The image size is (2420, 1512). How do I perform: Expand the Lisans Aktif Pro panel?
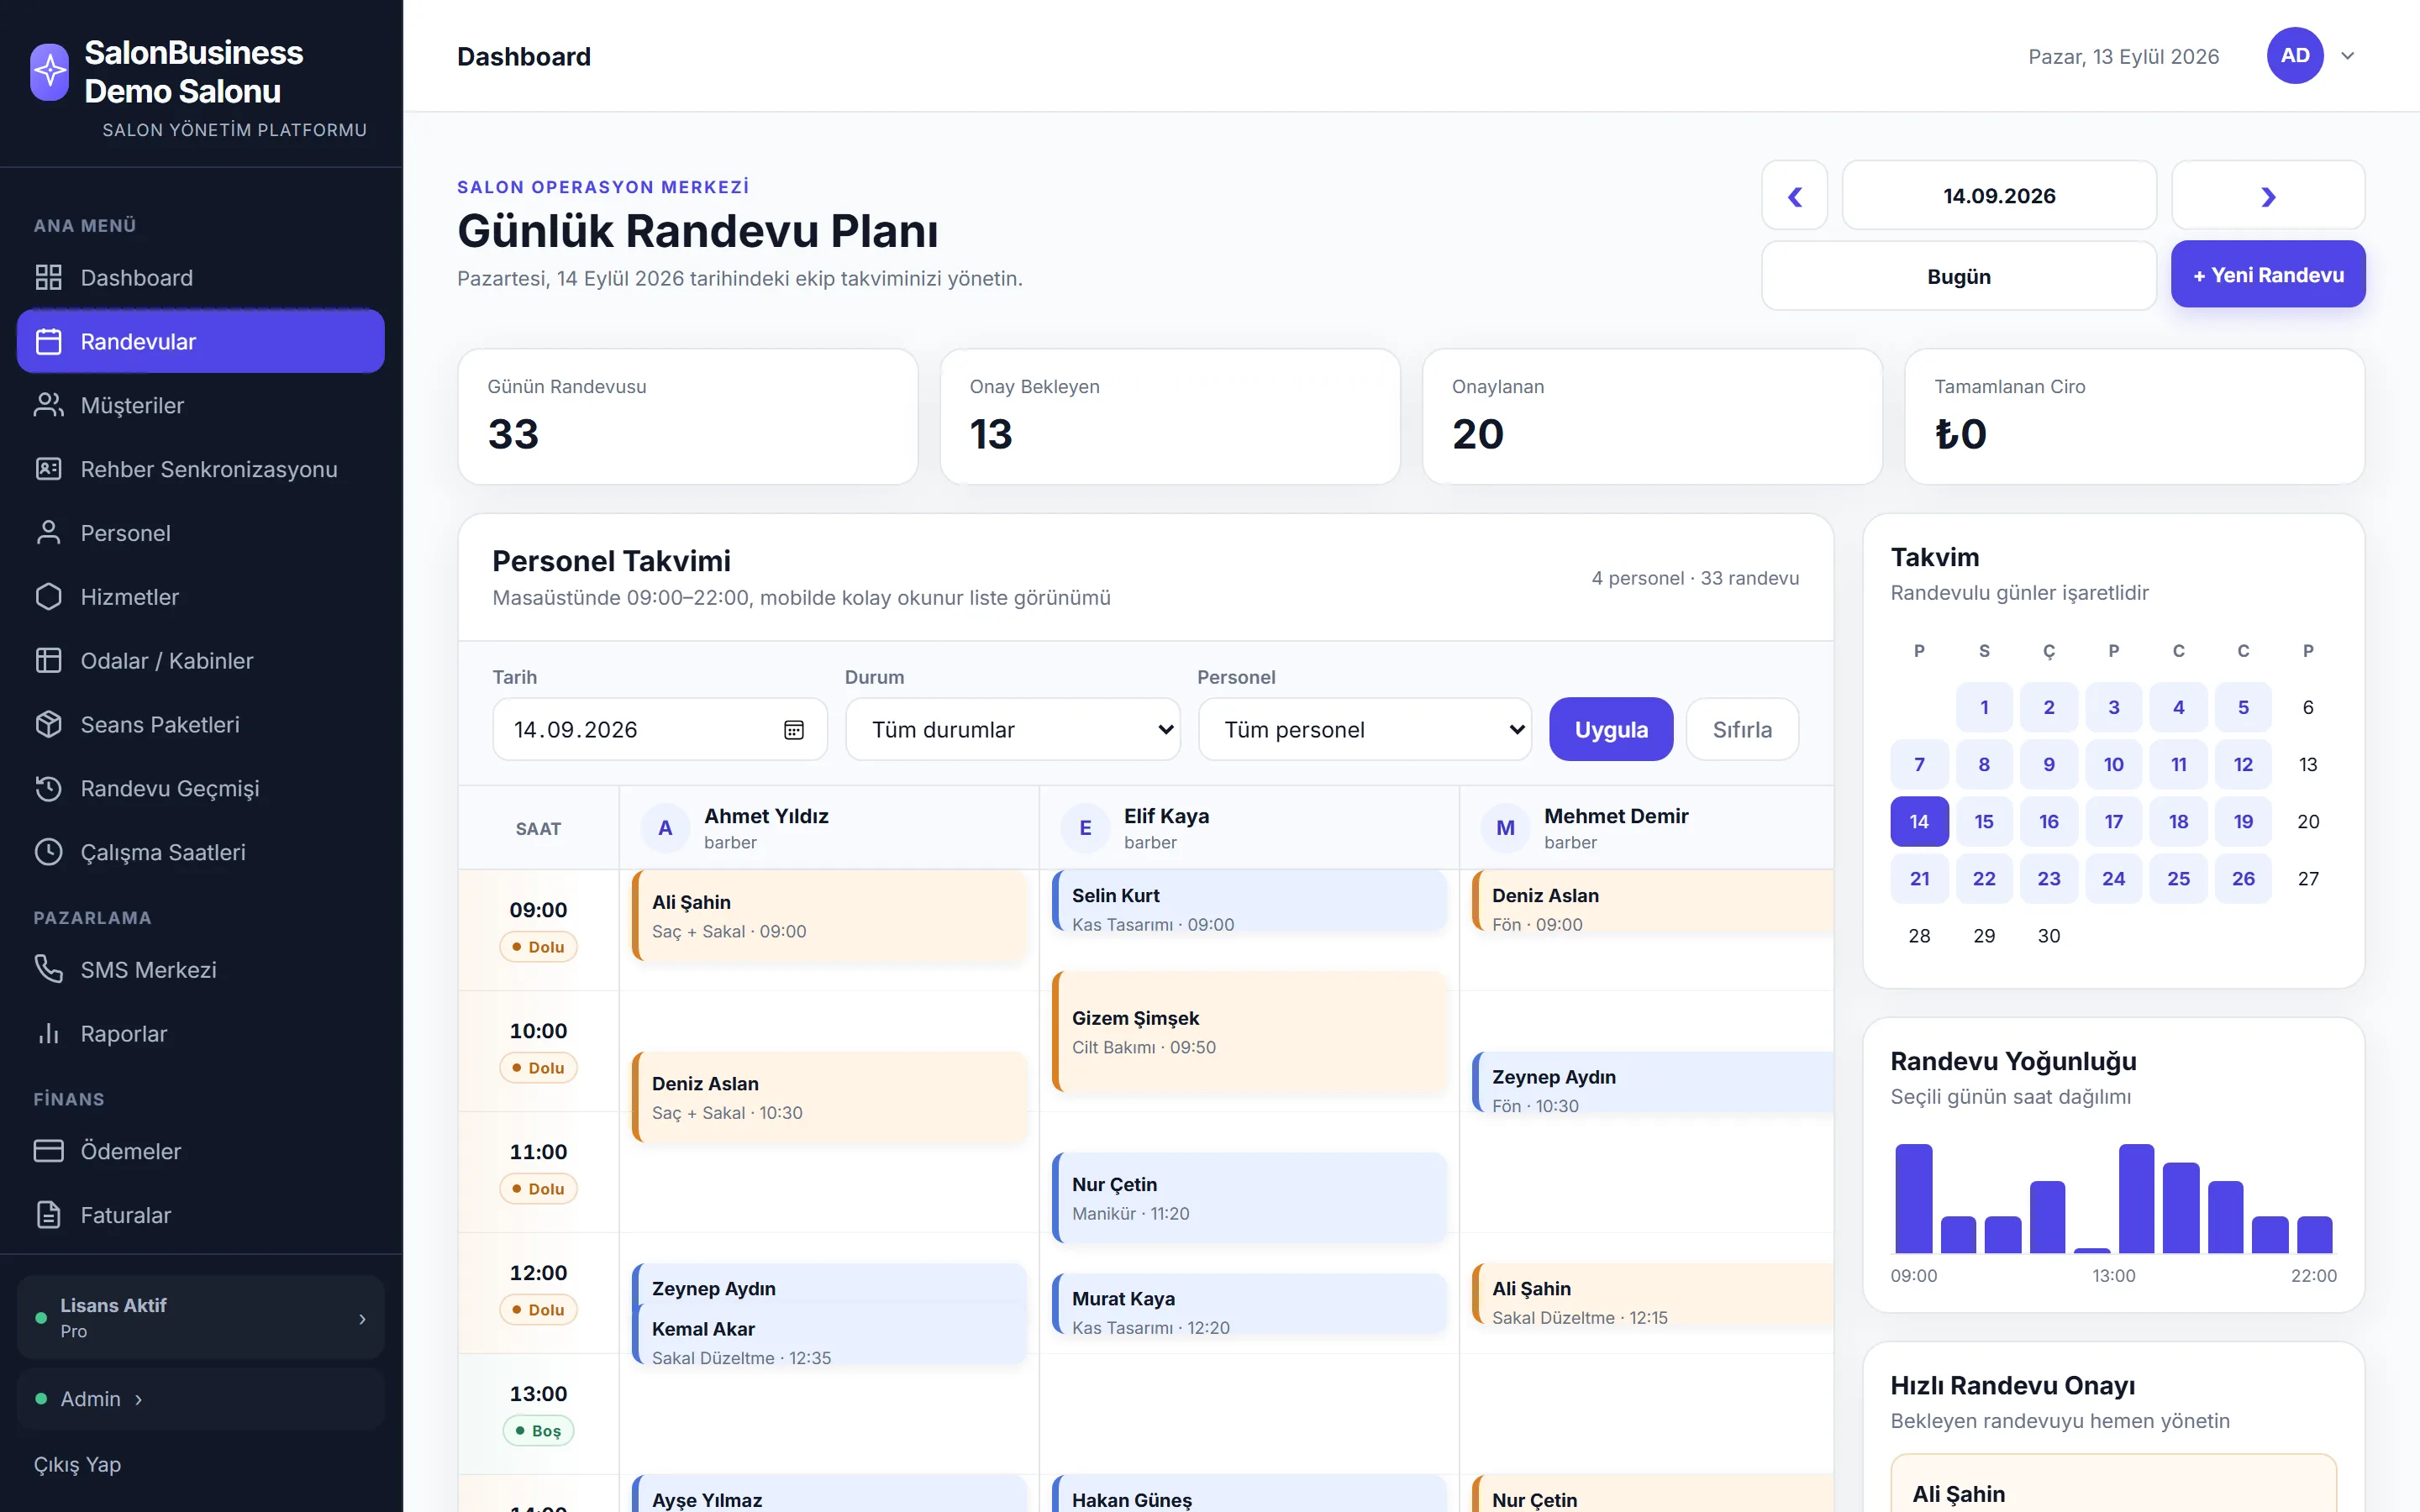pyautogui.click(x=201, y=1317)
